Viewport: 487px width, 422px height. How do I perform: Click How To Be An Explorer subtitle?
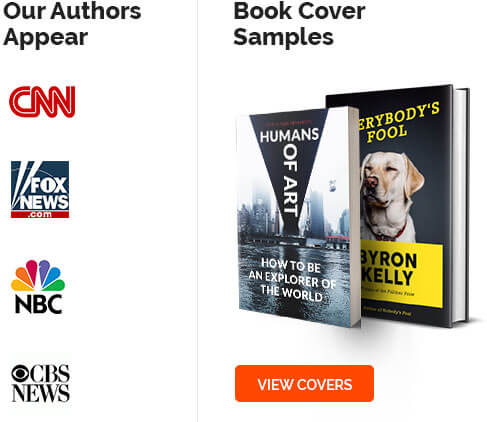tap(292, 280)
